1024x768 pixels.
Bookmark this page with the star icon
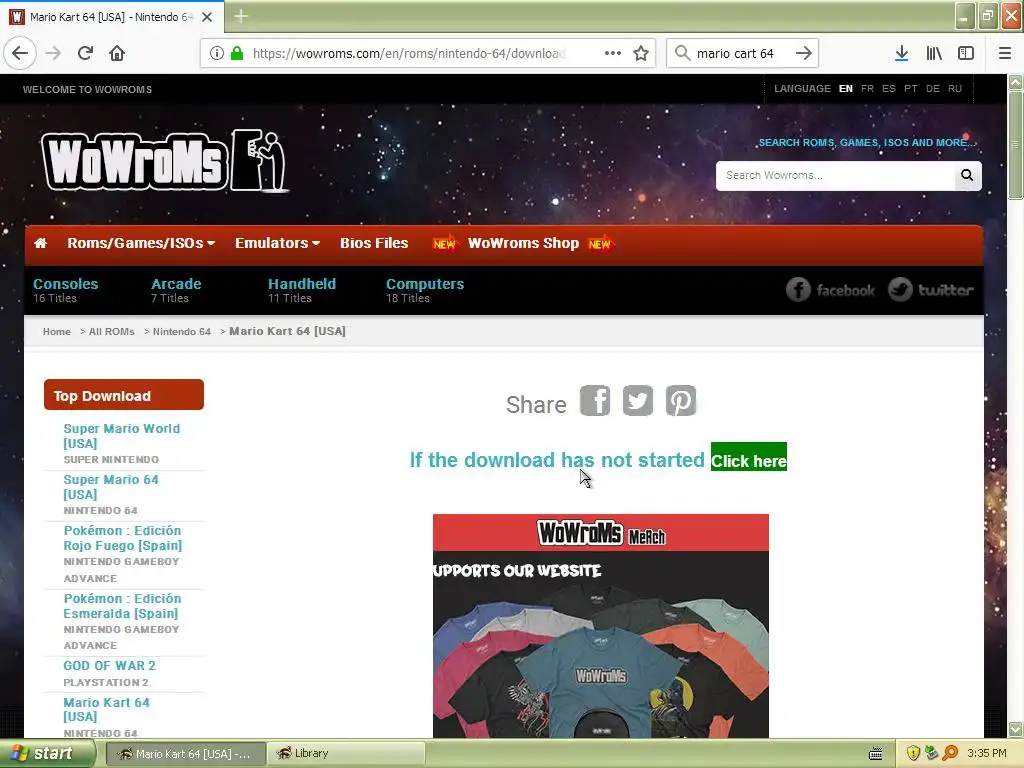click(x=641, y=53)
